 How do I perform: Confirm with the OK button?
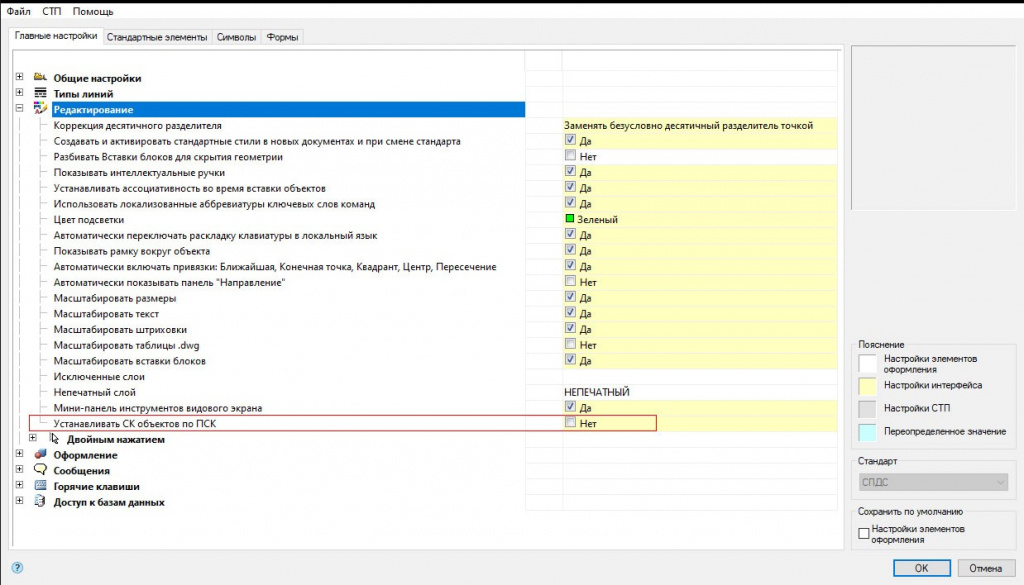click(921, 568)
